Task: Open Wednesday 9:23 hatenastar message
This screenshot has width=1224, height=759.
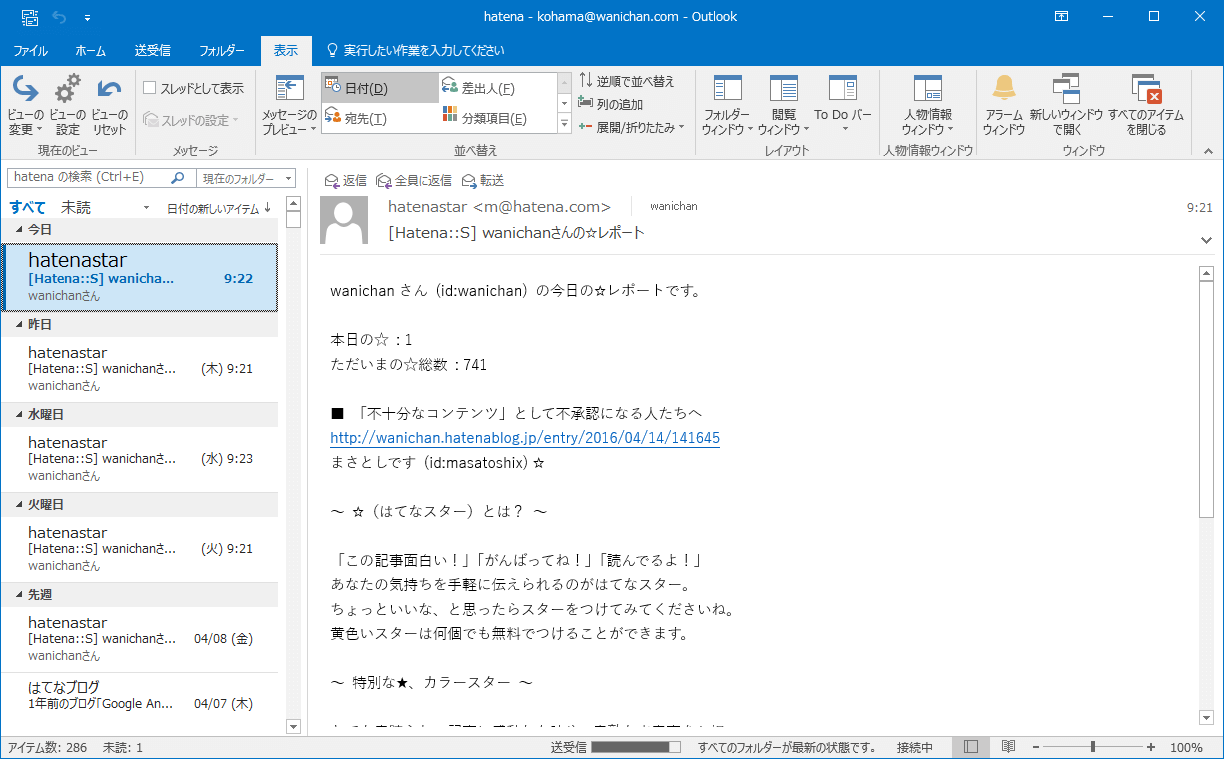Action: [141, 460]
